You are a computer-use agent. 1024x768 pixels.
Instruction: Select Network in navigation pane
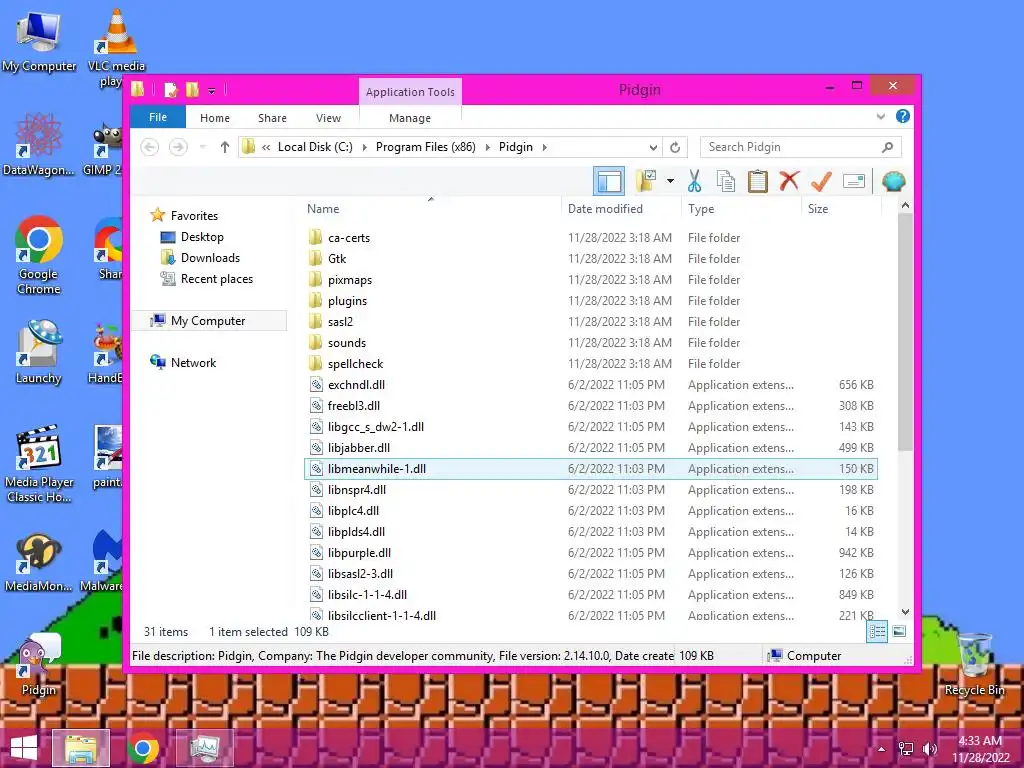coord(193,362)
